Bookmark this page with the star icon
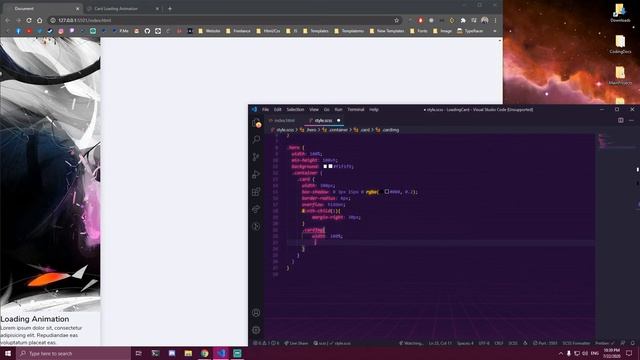Screen dimensions: 640x360 [x=396, y=20]
